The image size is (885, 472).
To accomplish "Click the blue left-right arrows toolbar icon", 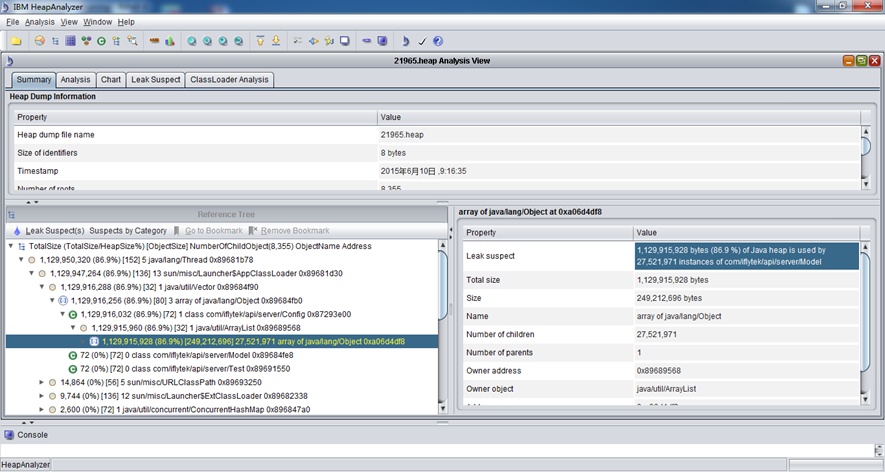I will coord(313,41).
